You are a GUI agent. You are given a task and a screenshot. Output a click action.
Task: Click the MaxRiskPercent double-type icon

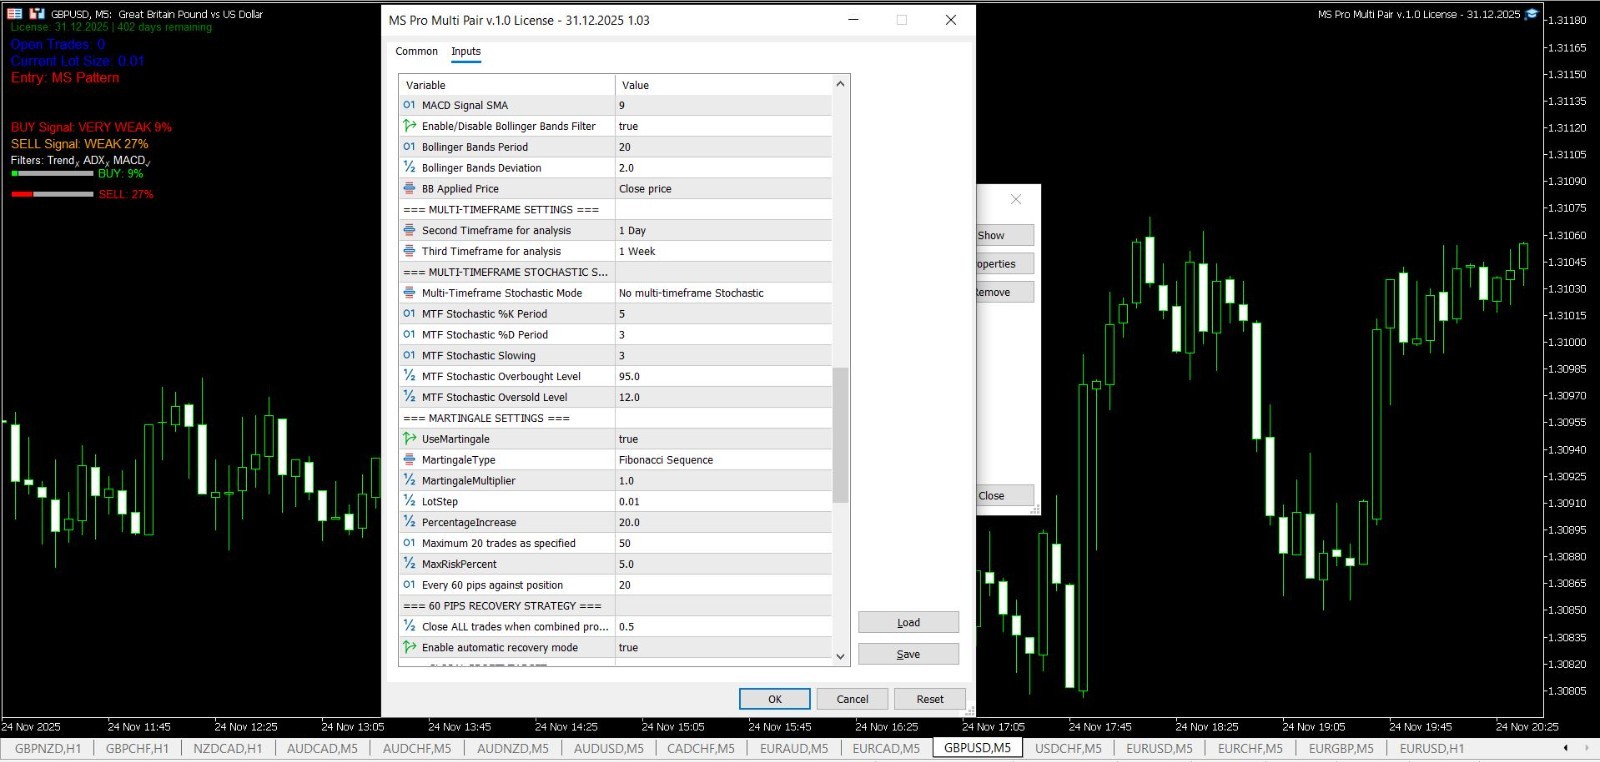(x=409, y=564)
